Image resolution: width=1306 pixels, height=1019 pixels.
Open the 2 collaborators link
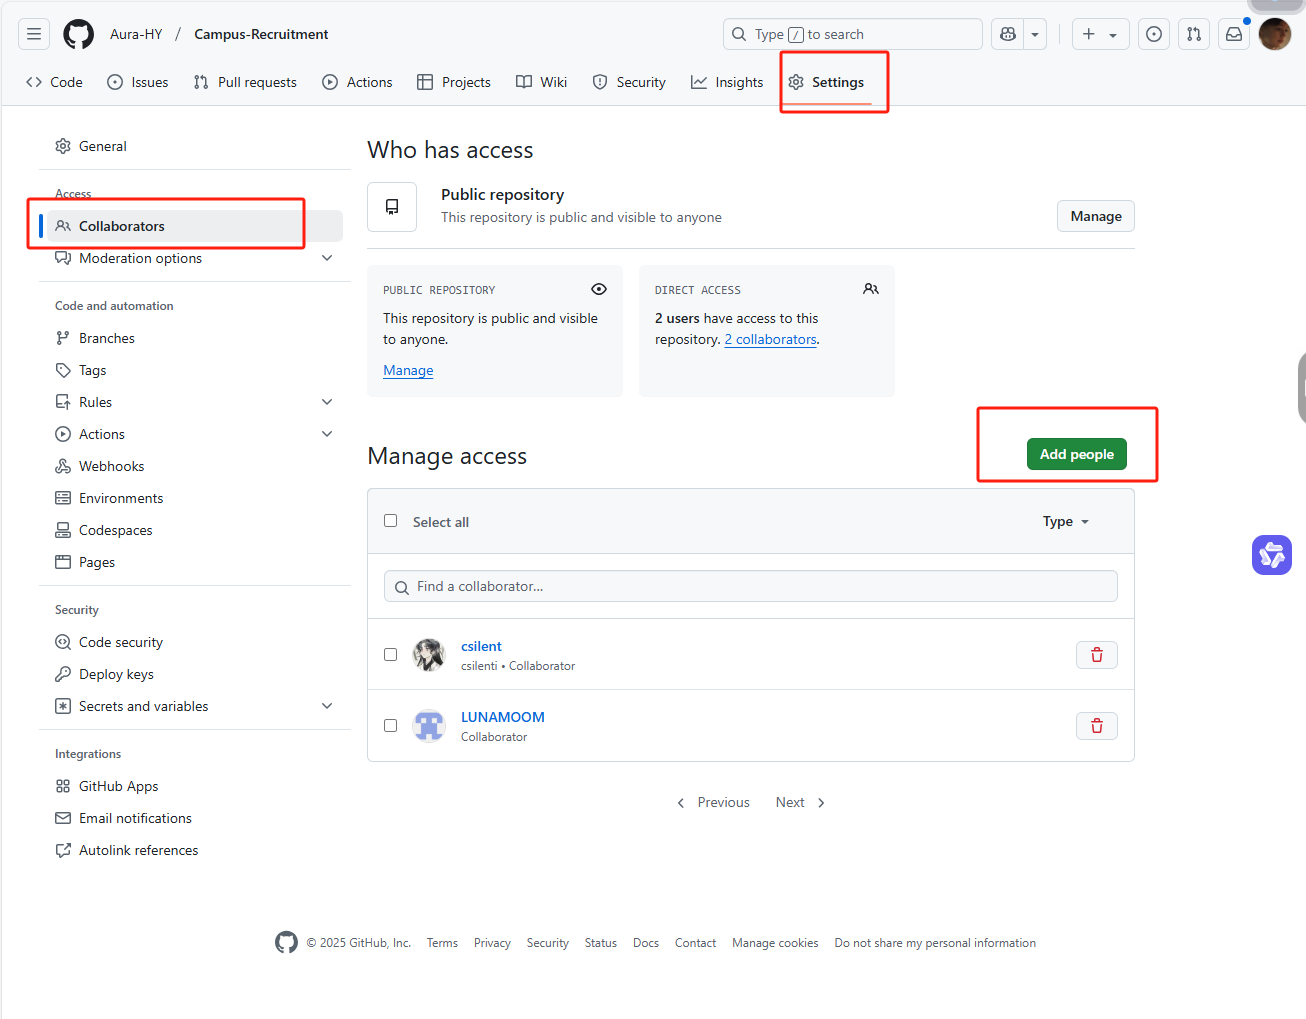[771, 339]
